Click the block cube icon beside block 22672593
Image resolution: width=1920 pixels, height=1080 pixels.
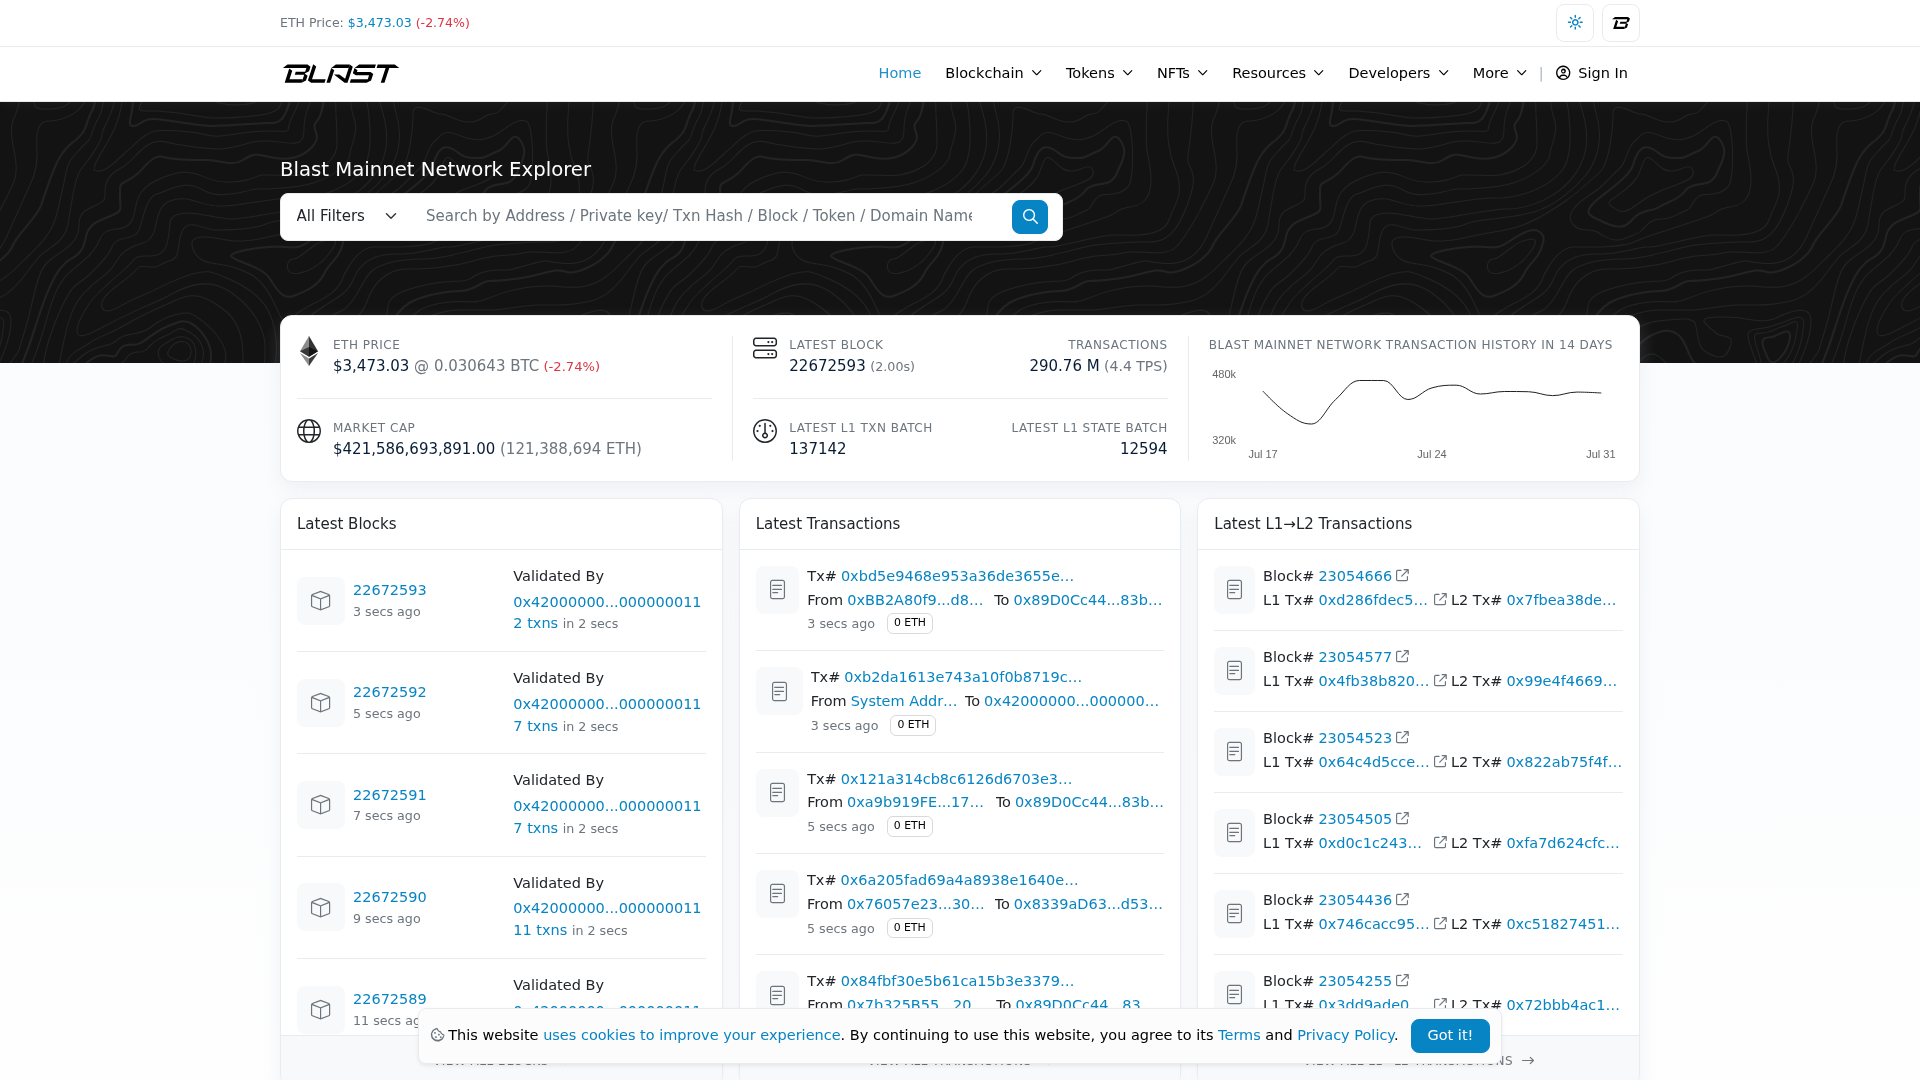point(320,600)
